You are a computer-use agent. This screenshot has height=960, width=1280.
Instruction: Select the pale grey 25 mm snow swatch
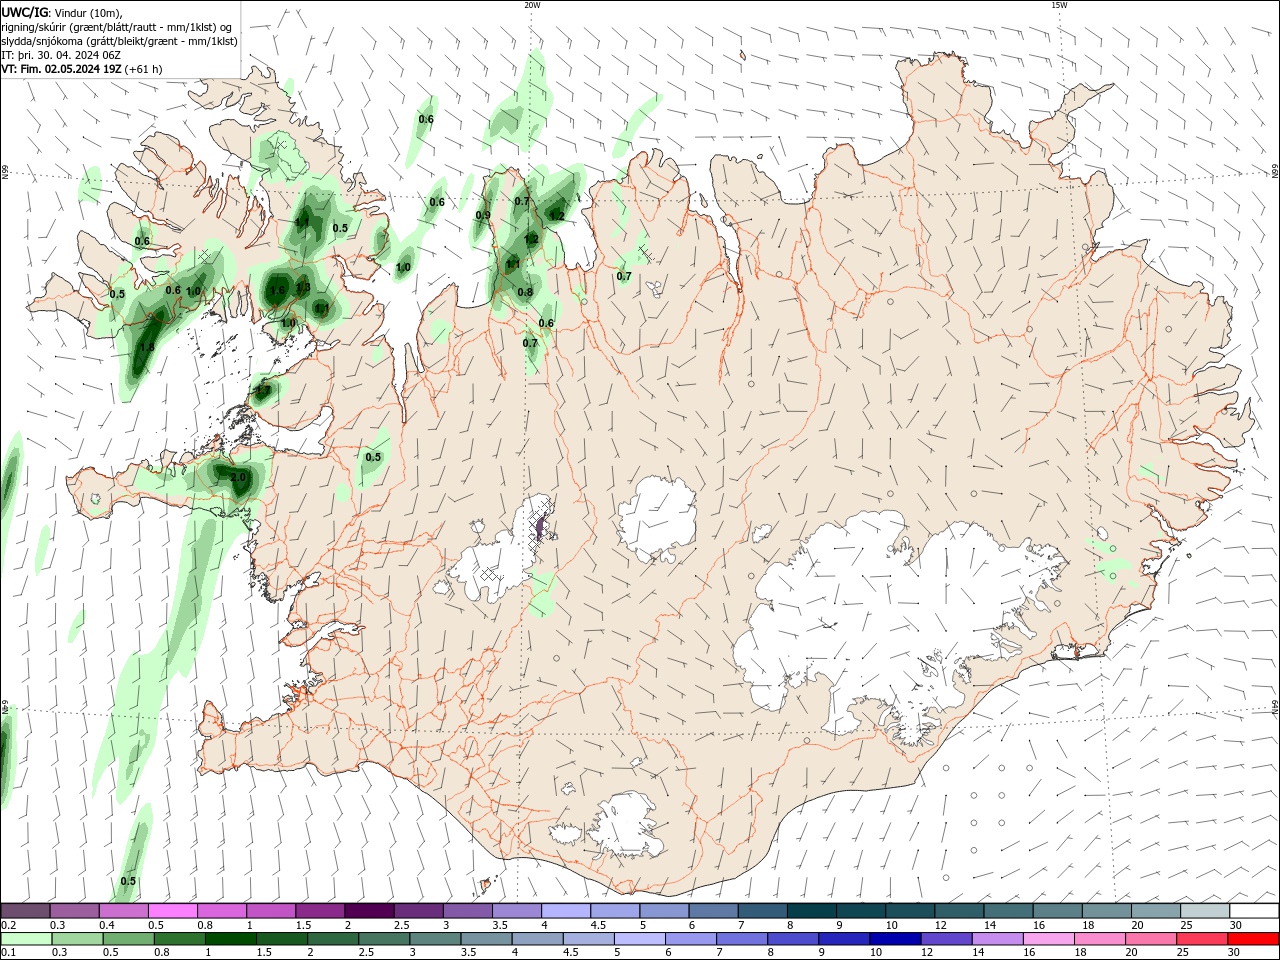click(1205, 911)
